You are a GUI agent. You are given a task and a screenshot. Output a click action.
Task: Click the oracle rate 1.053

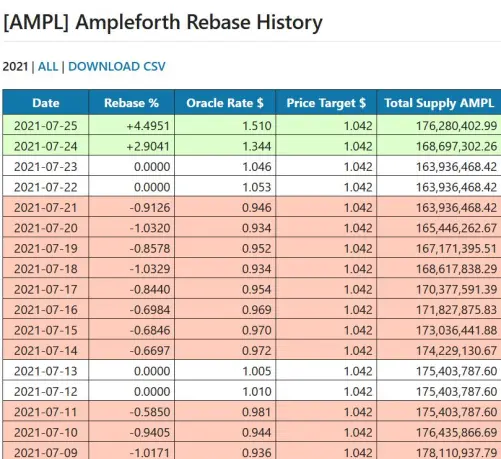257,187
